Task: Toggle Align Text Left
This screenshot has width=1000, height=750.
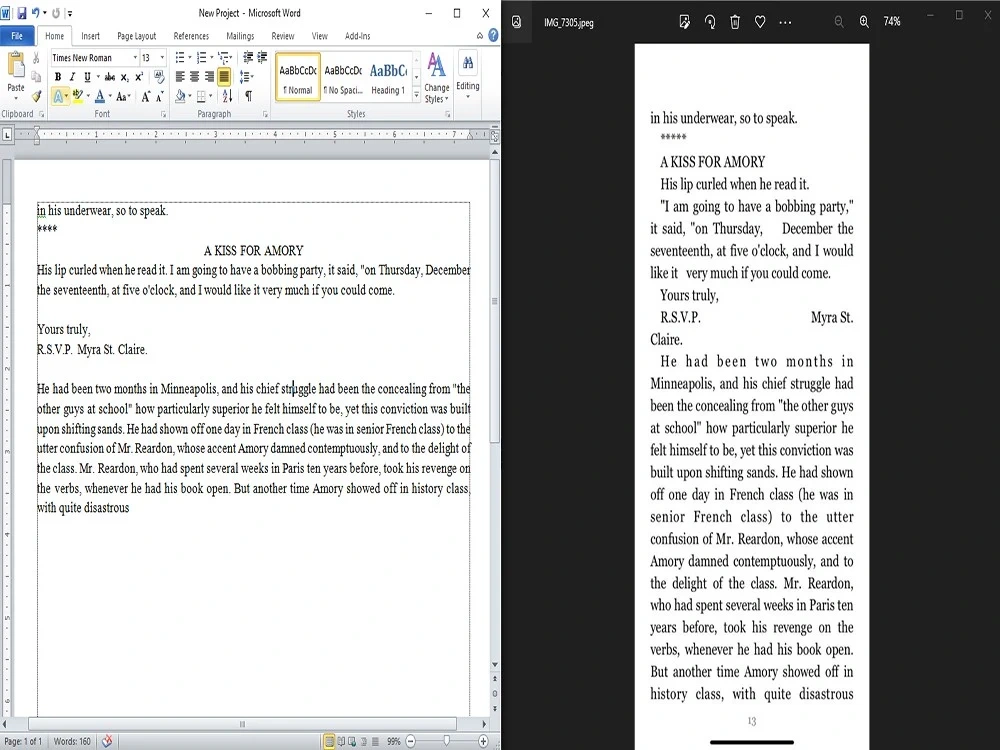Action: point(180,77)
